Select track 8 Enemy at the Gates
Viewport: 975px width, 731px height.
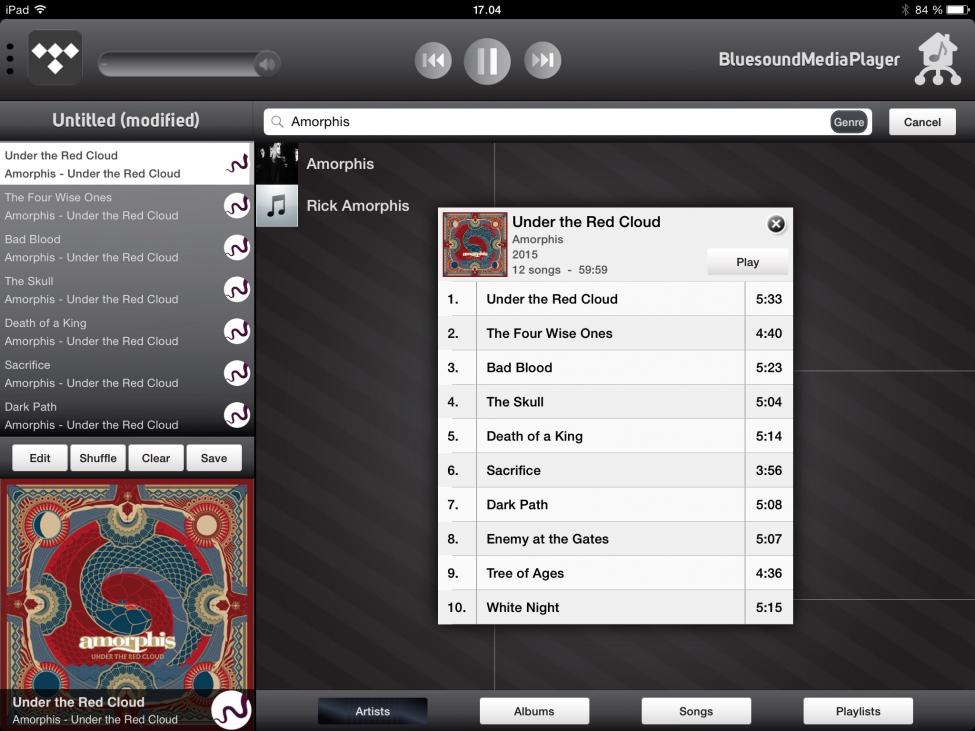[615, 538]
